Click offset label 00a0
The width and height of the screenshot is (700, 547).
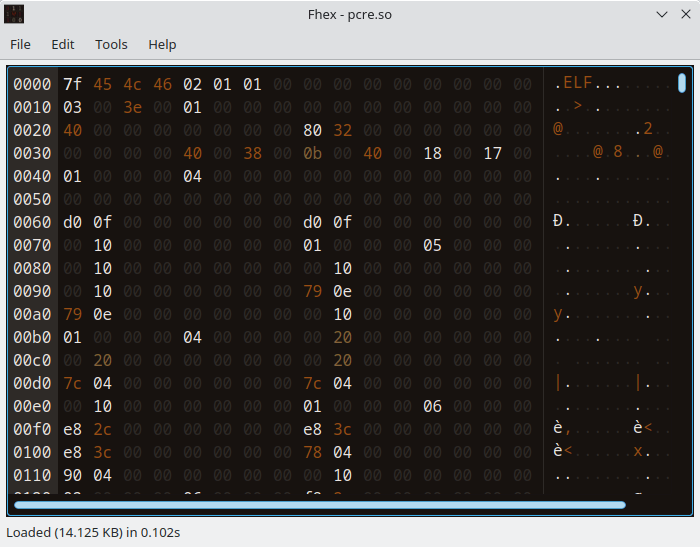(32, 315)
